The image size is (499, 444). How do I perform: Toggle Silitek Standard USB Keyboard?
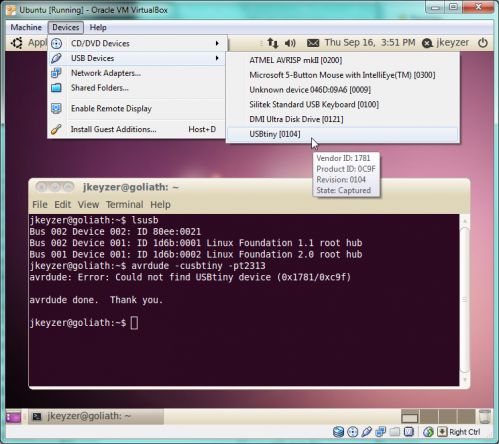click(x=343, y=104)
